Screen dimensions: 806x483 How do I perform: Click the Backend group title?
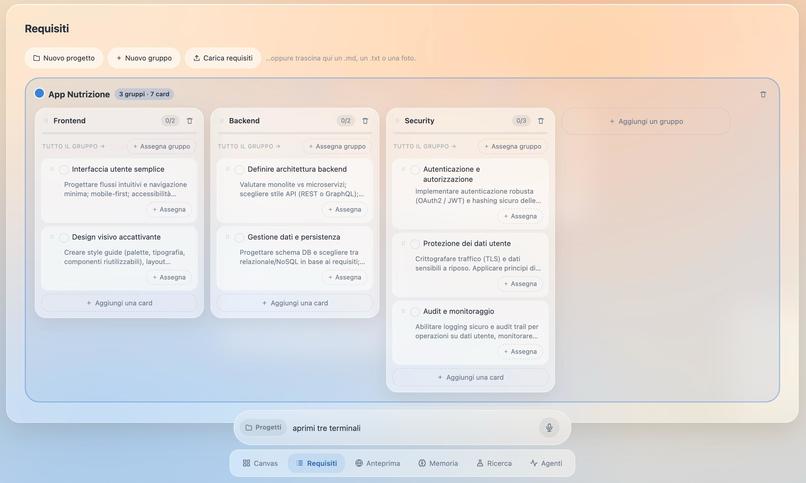point(244,121)
